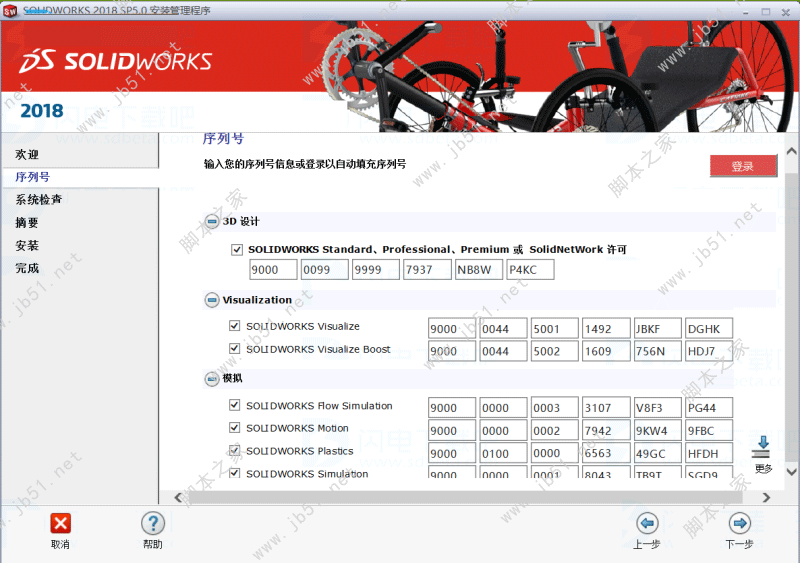Click Visualize Boost serial field 5002
Viewport: 800px width, 563px height.
click(x=555, y=351)
